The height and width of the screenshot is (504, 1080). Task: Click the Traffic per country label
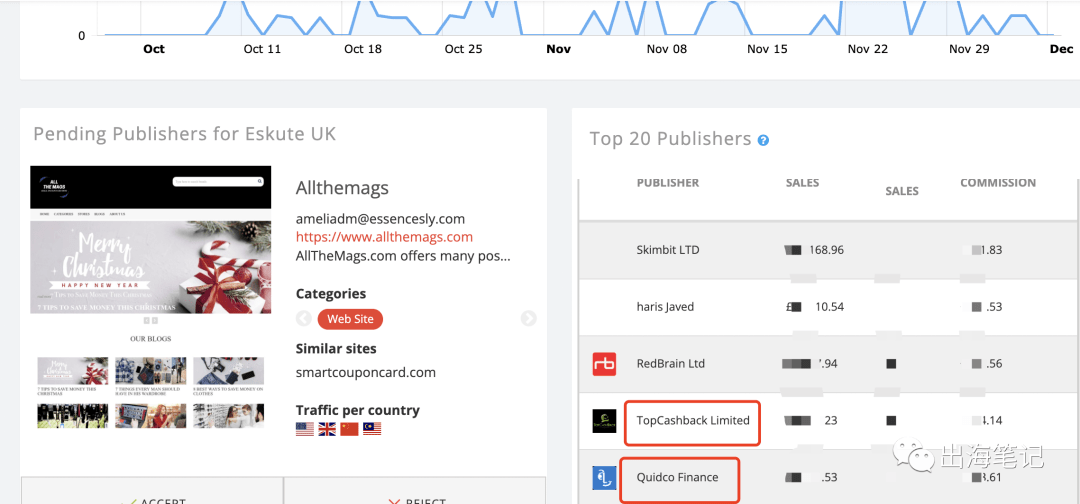tap(357, 410)
